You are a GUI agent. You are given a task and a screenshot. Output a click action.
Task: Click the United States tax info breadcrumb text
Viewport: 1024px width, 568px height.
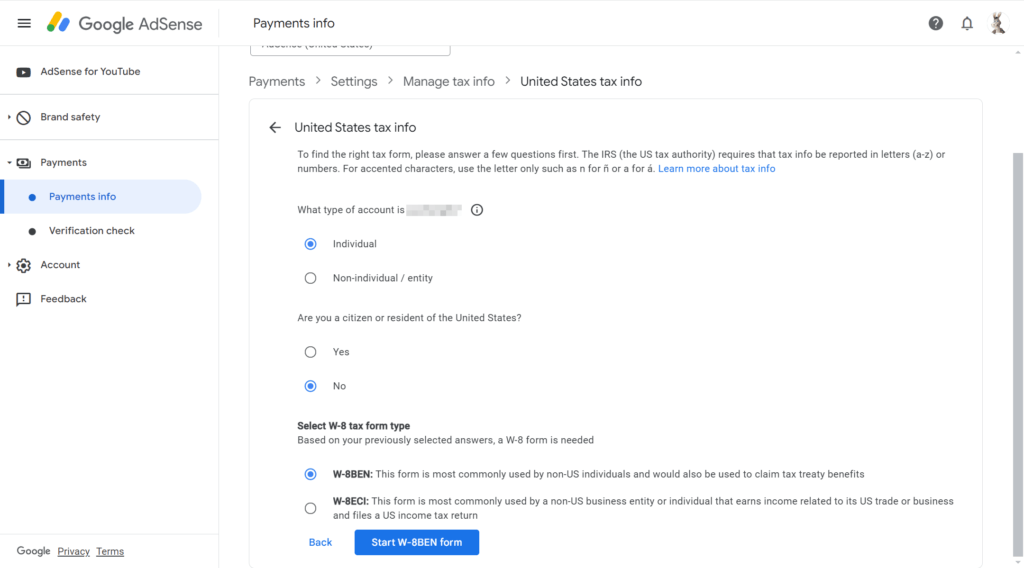(x=581, y=82)
